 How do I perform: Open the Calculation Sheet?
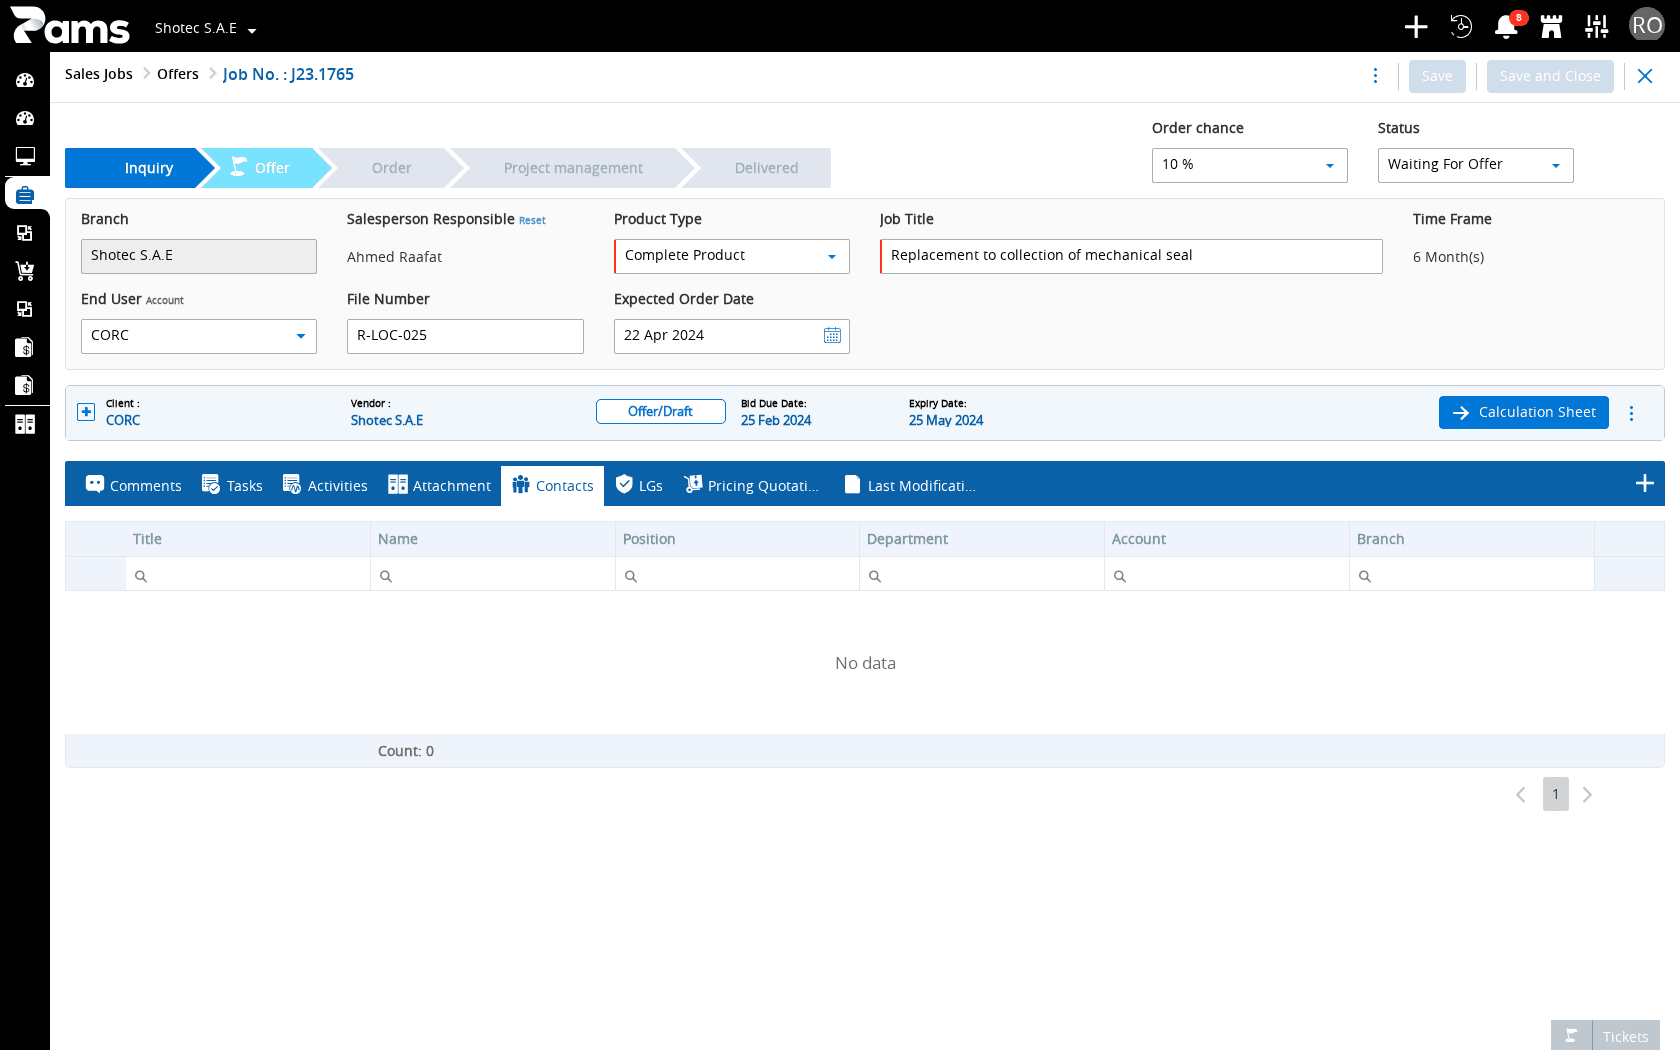coord(1524,412)
